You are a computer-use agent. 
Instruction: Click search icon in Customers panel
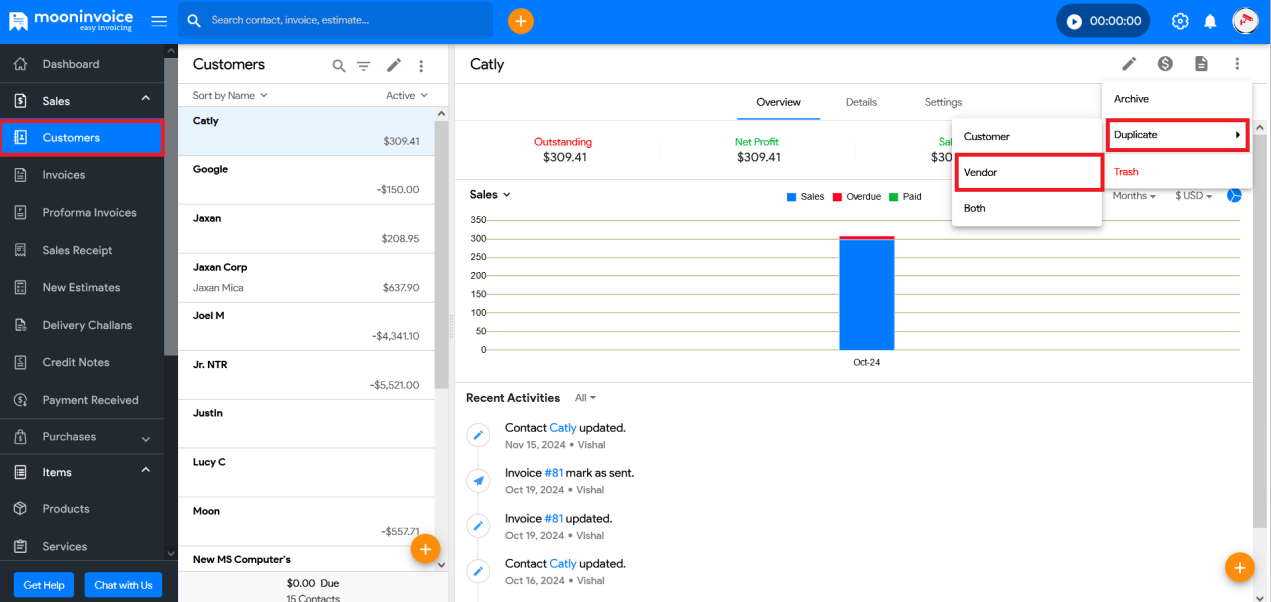(x=339, y=66)
